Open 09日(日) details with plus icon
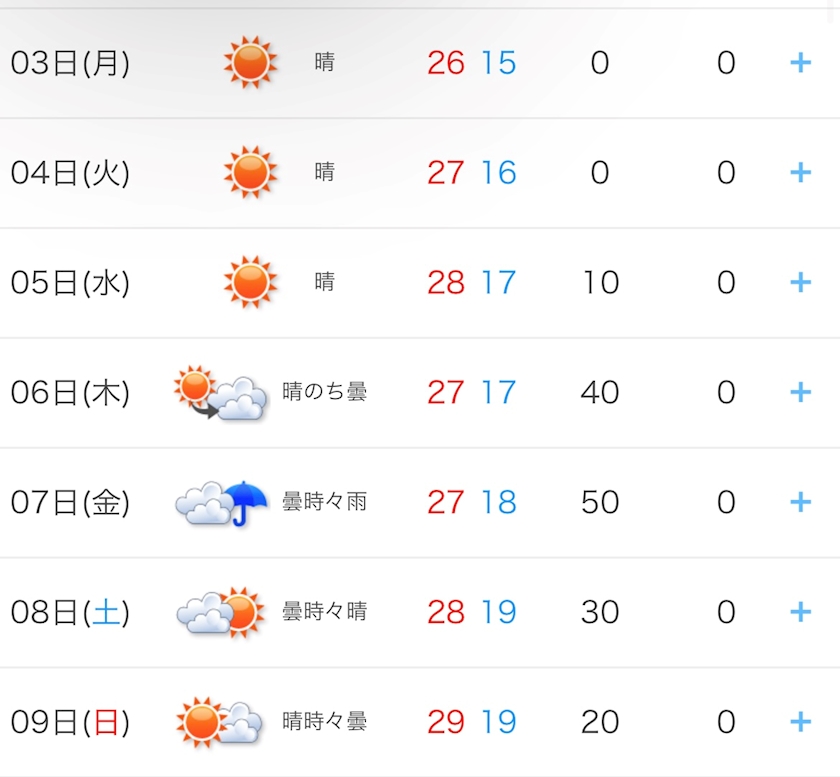 800,722
